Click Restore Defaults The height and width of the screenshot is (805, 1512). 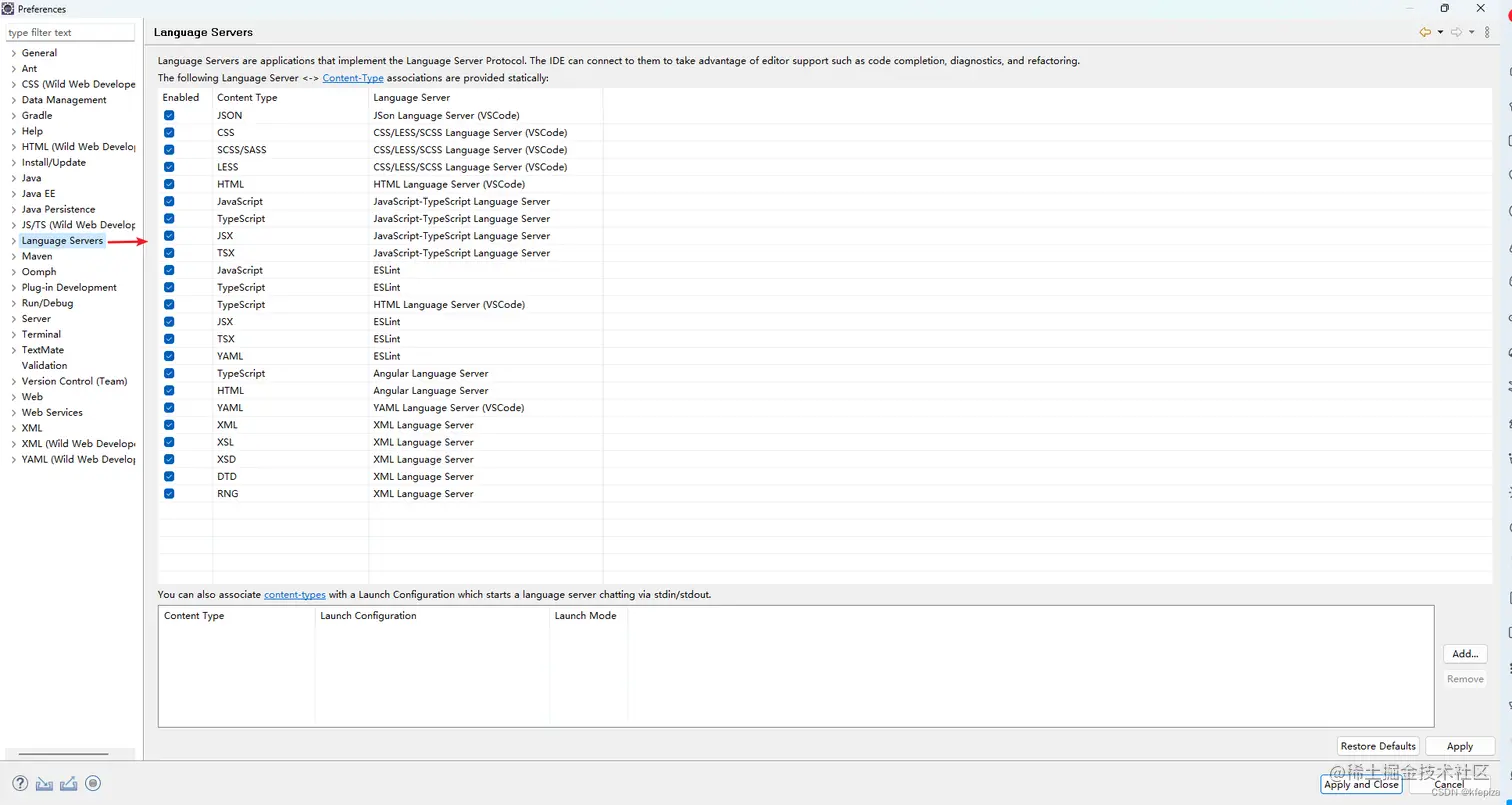coord(1378,746)
